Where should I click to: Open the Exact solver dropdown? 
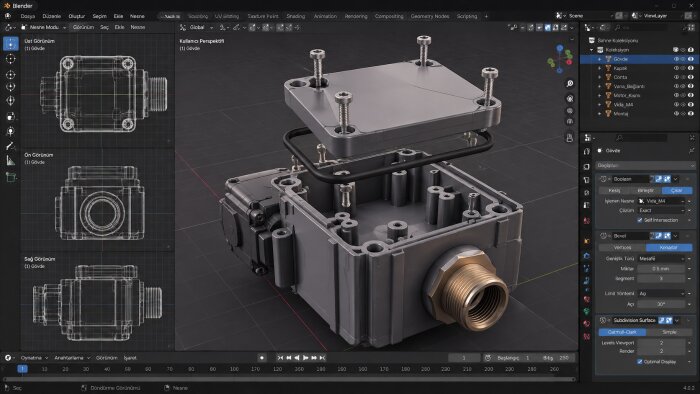click(x=661, y=210)
